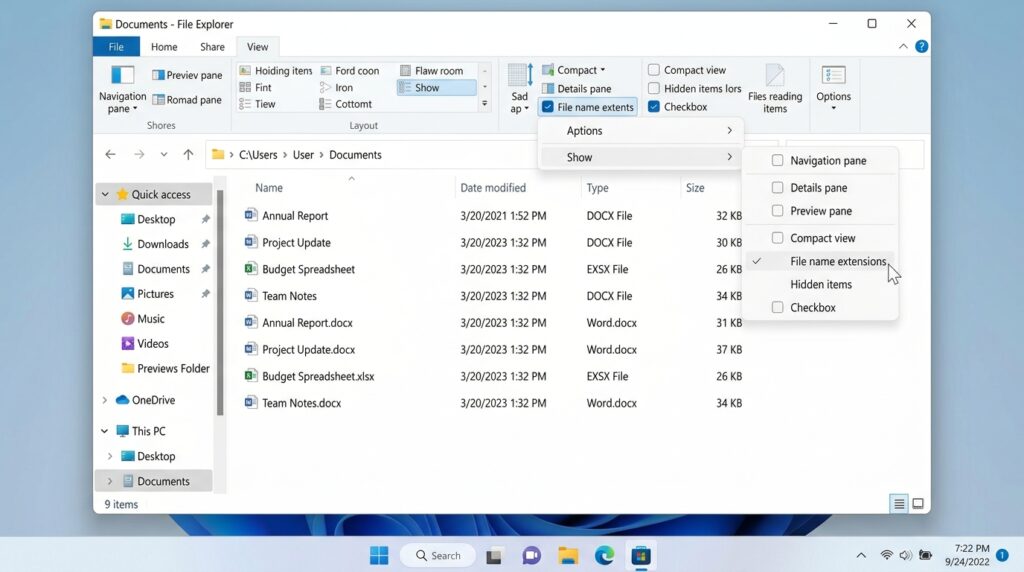Sort by the Type column header
Screen dimensions: 1024x572
[x=598, y=188]
